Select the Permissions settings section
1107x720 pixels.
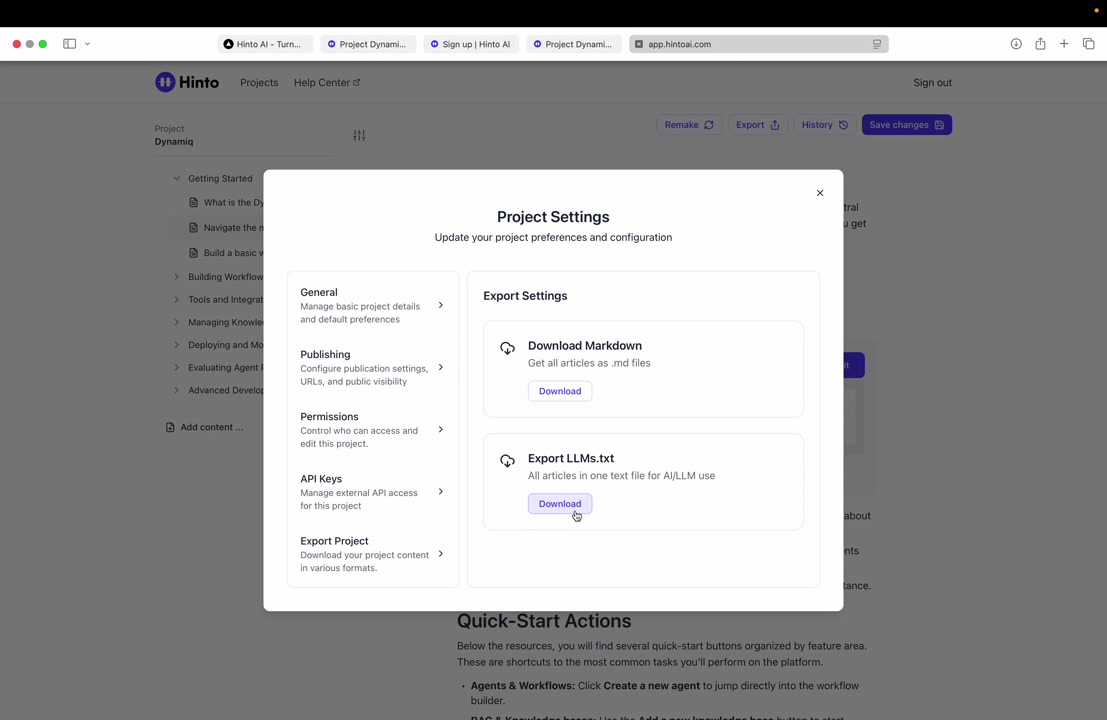[x=372, y=429]
